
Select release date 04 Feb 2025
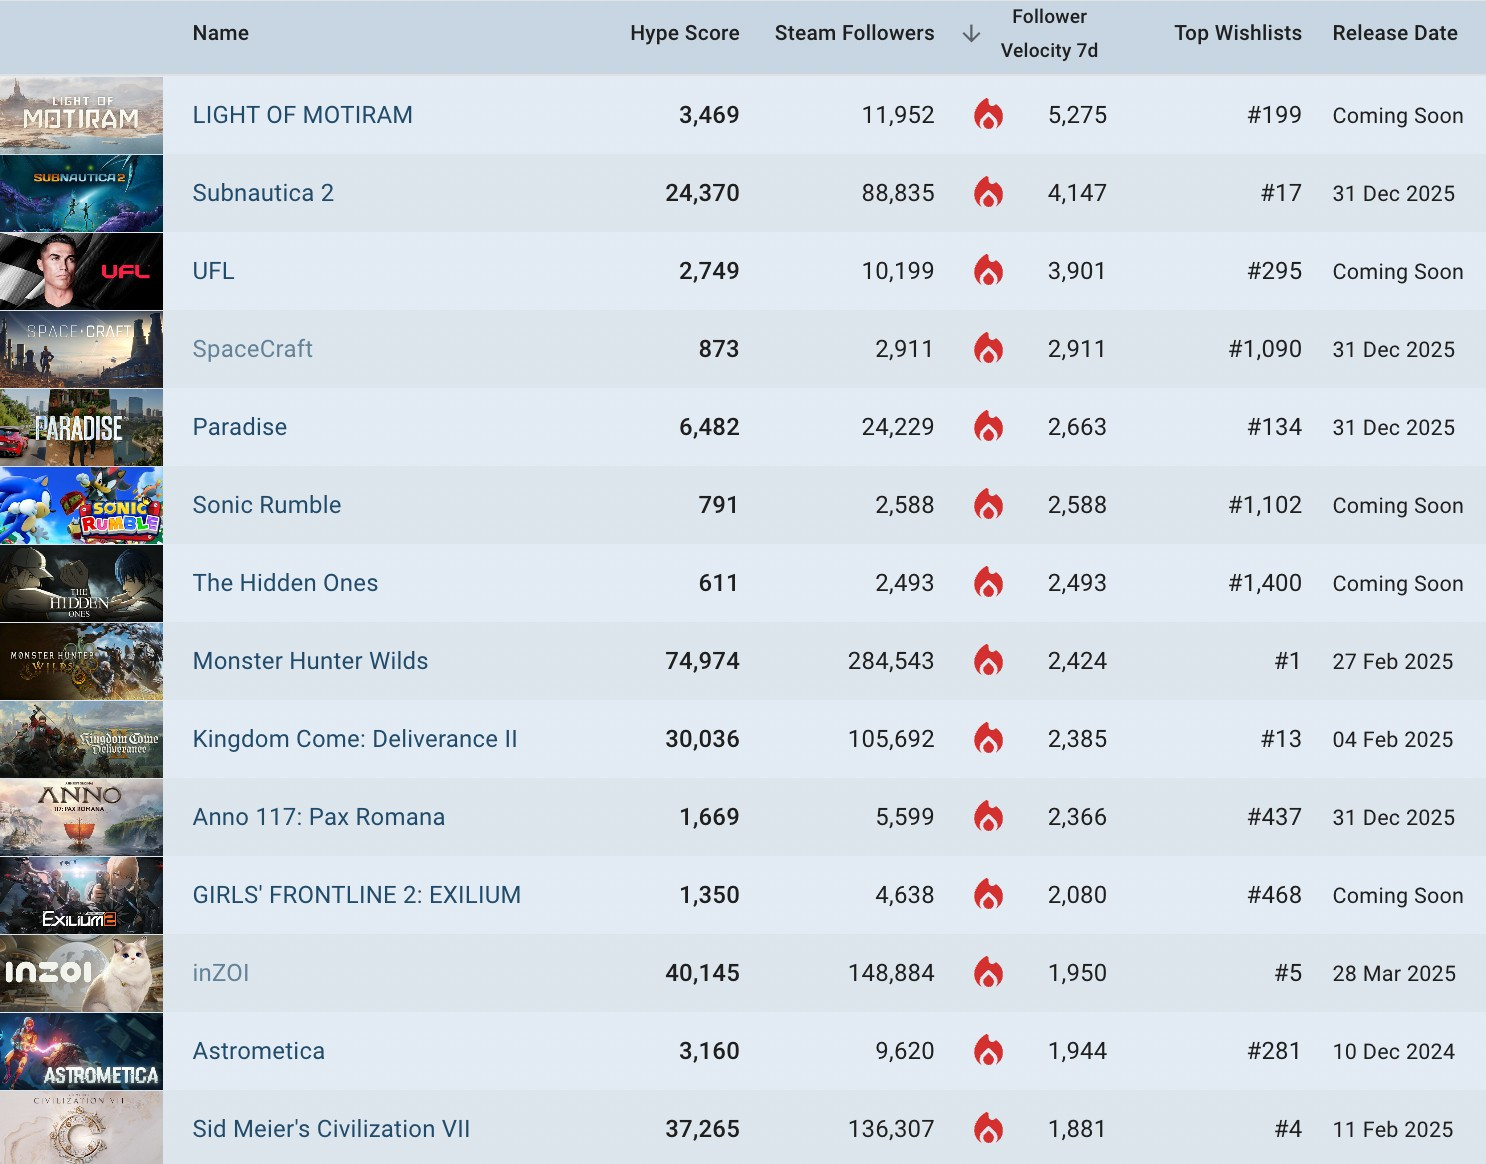point(1393,739)
